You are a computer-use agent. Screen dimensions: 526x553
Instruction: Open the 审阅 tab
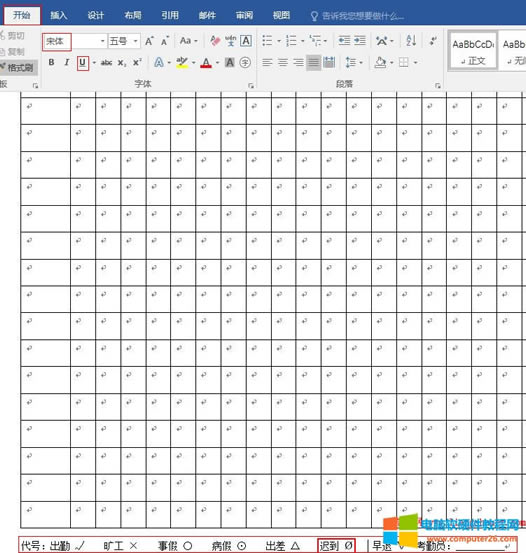(x=244, y=15)
